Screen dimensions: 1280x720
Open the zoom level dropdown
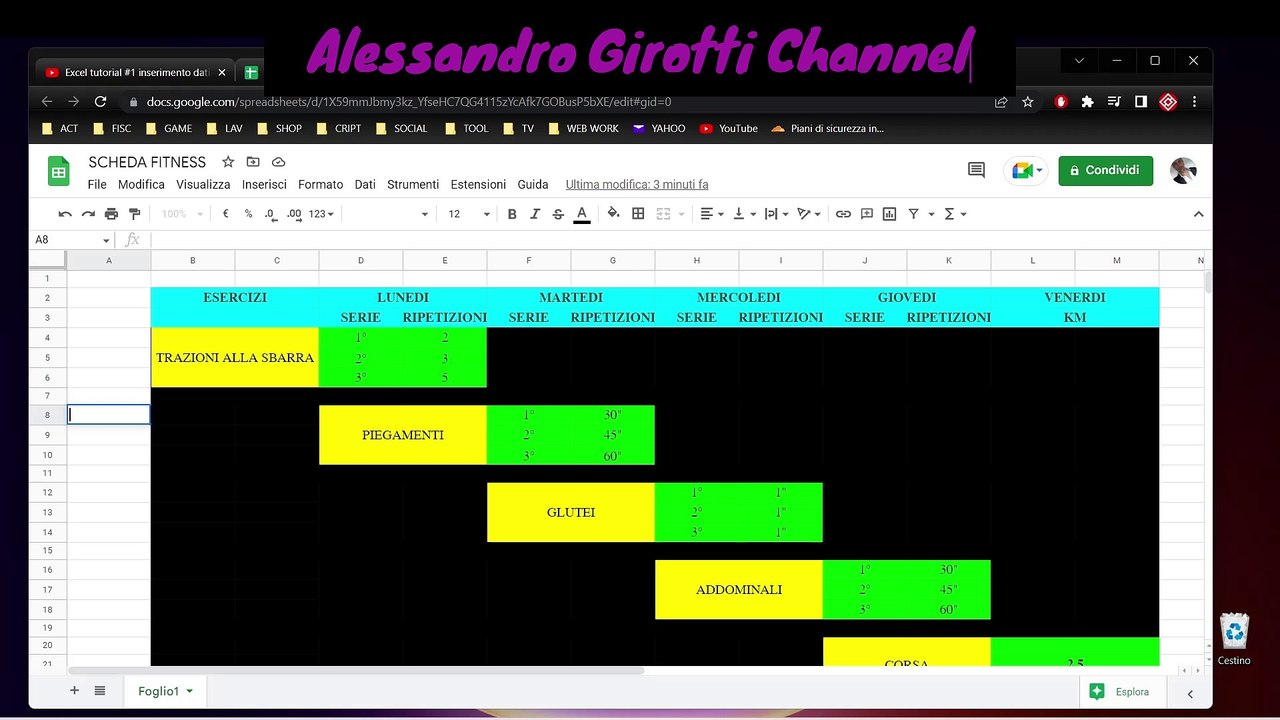point(182,214)
